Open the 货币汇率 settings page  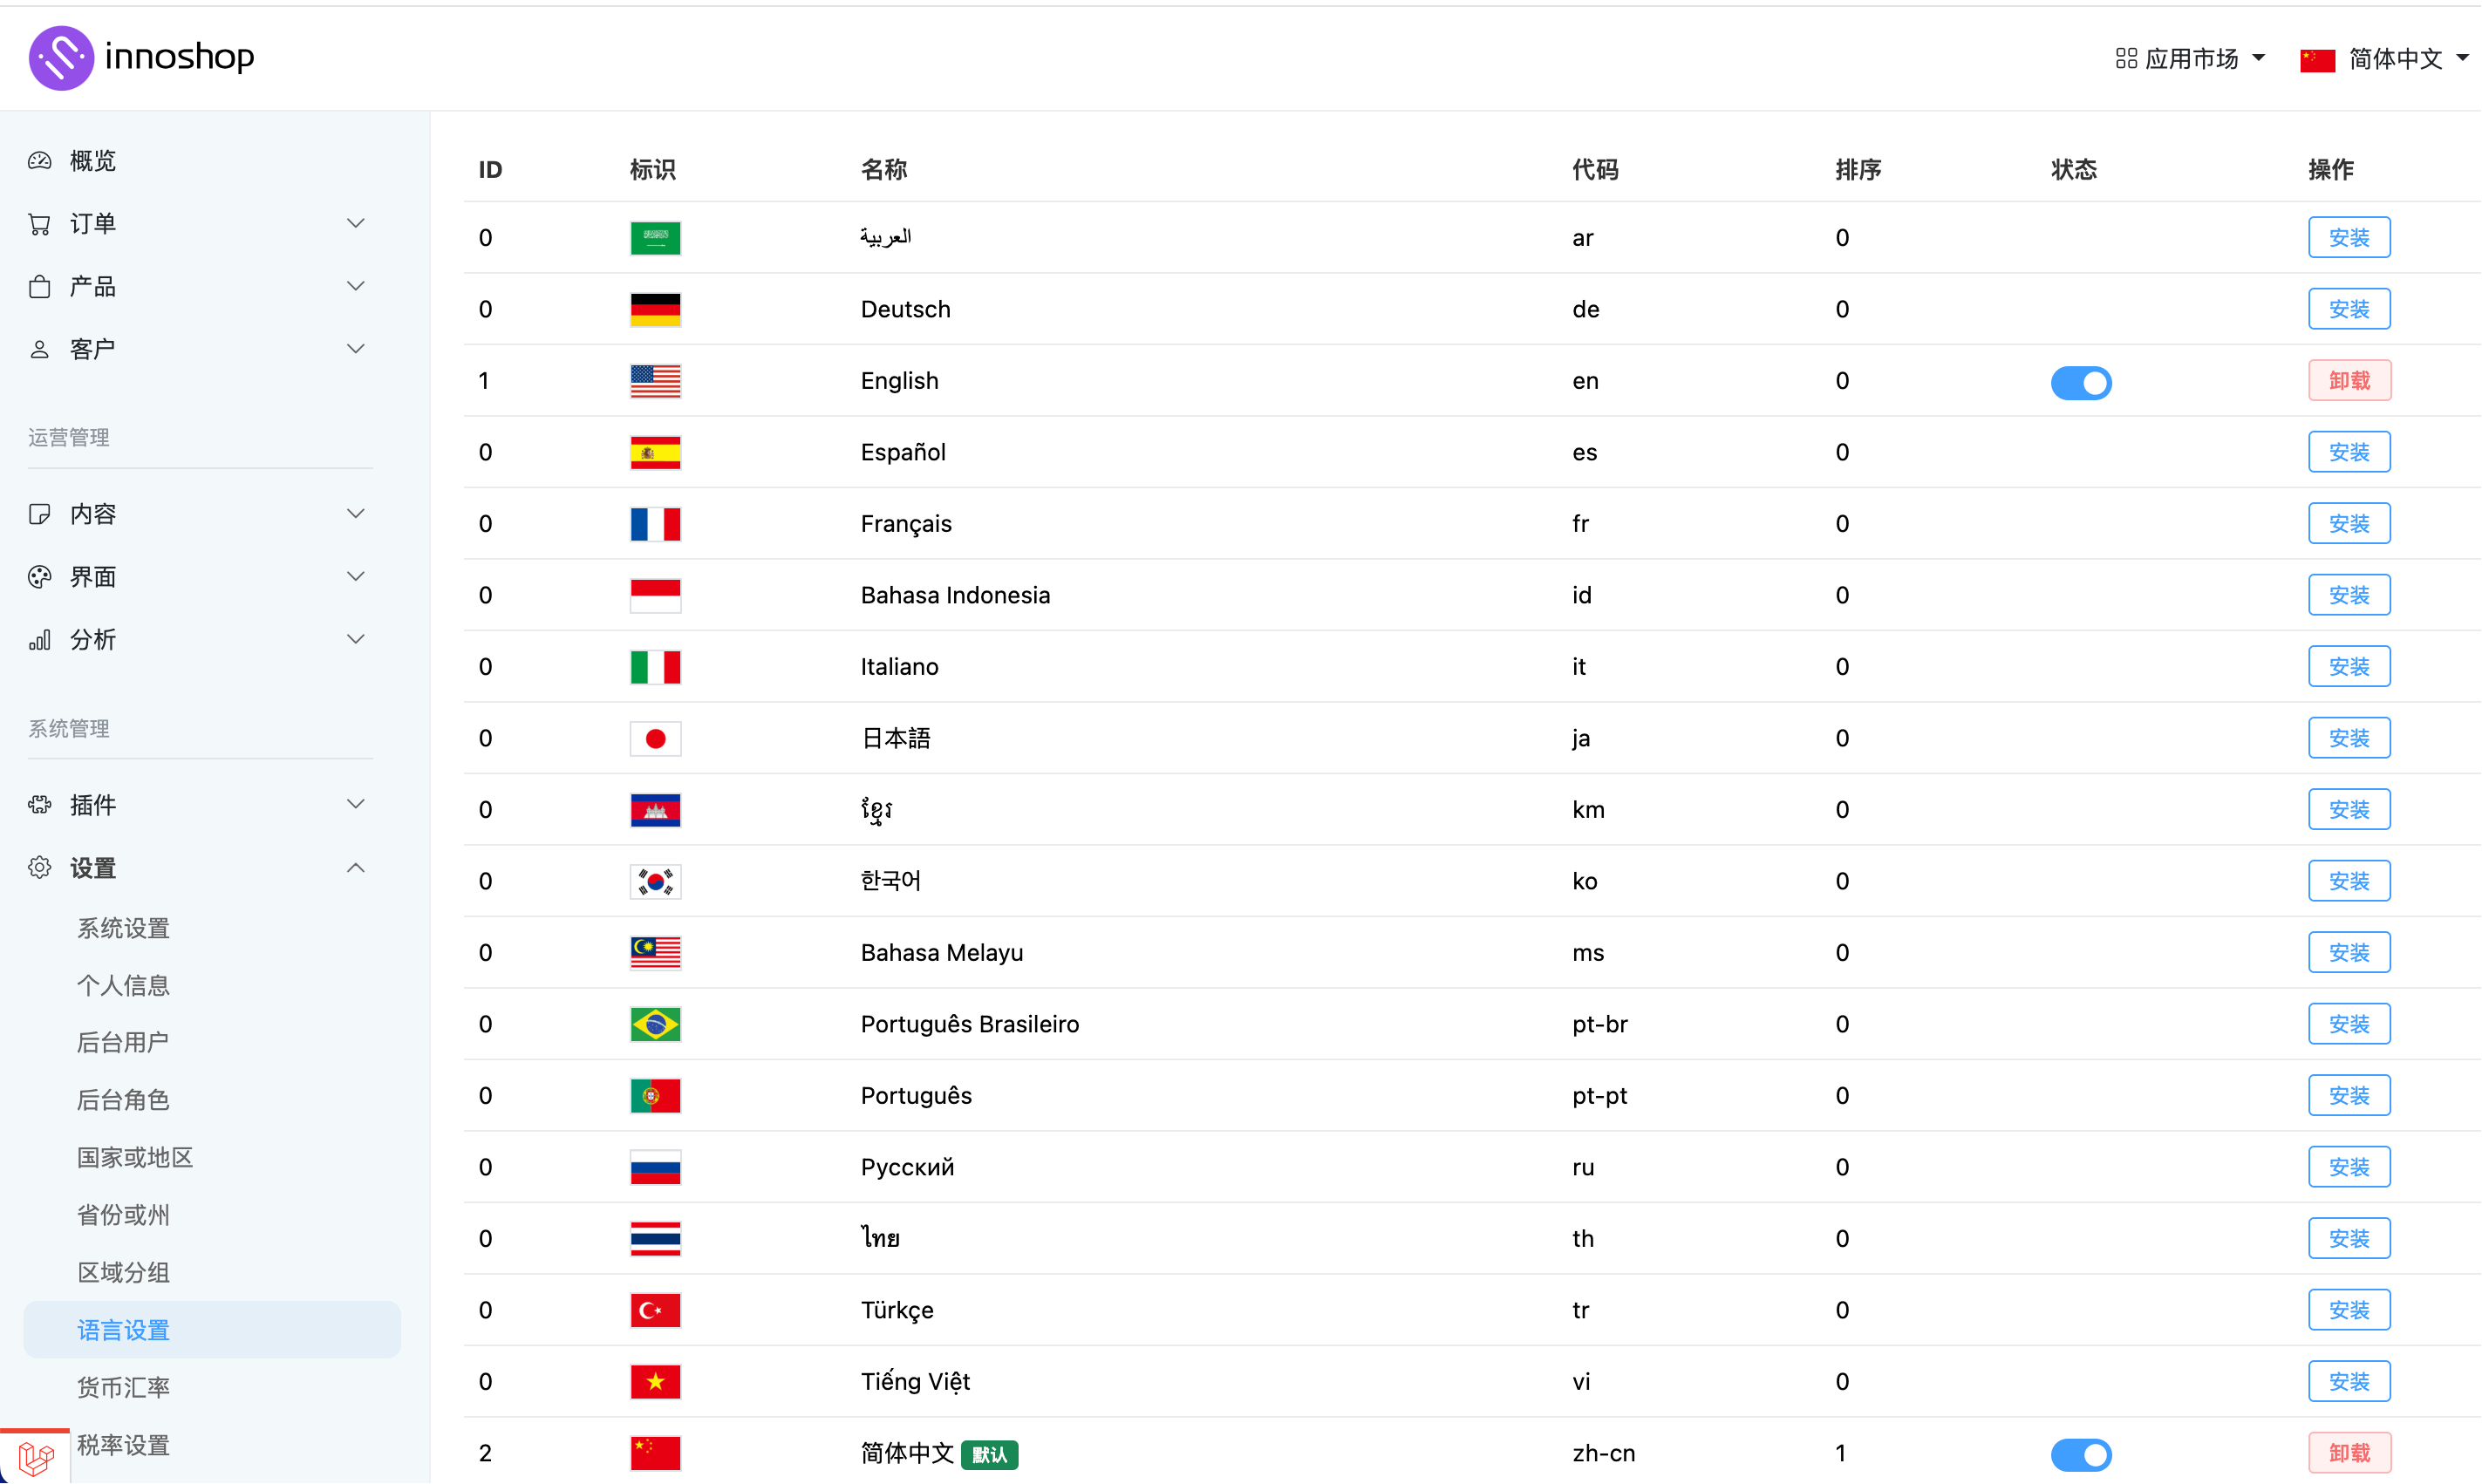tap(123, 1388)
